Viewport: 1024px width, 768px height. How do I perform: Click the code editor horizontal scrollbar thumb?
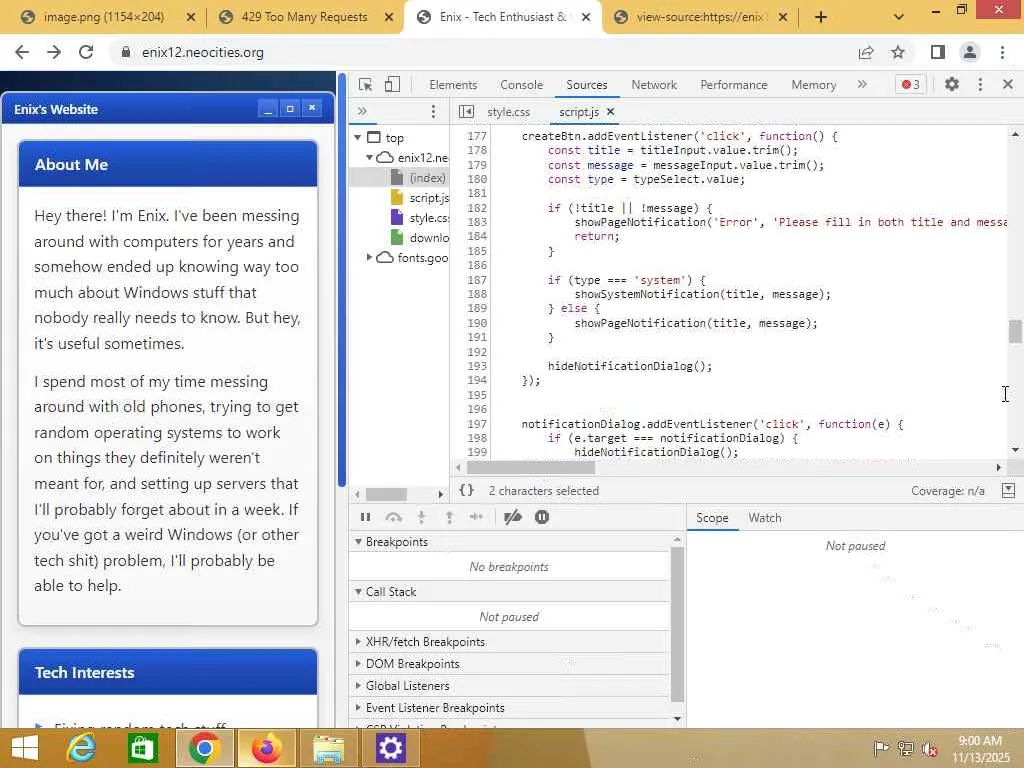pyautogui.click(x=531, y=468)
